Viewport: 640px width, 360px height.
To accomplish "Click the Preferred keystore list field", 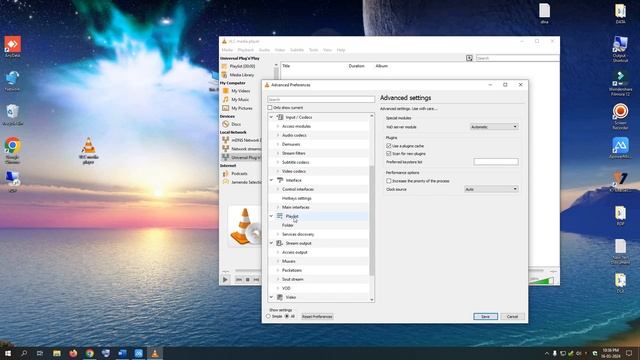I will coord(496,162).
